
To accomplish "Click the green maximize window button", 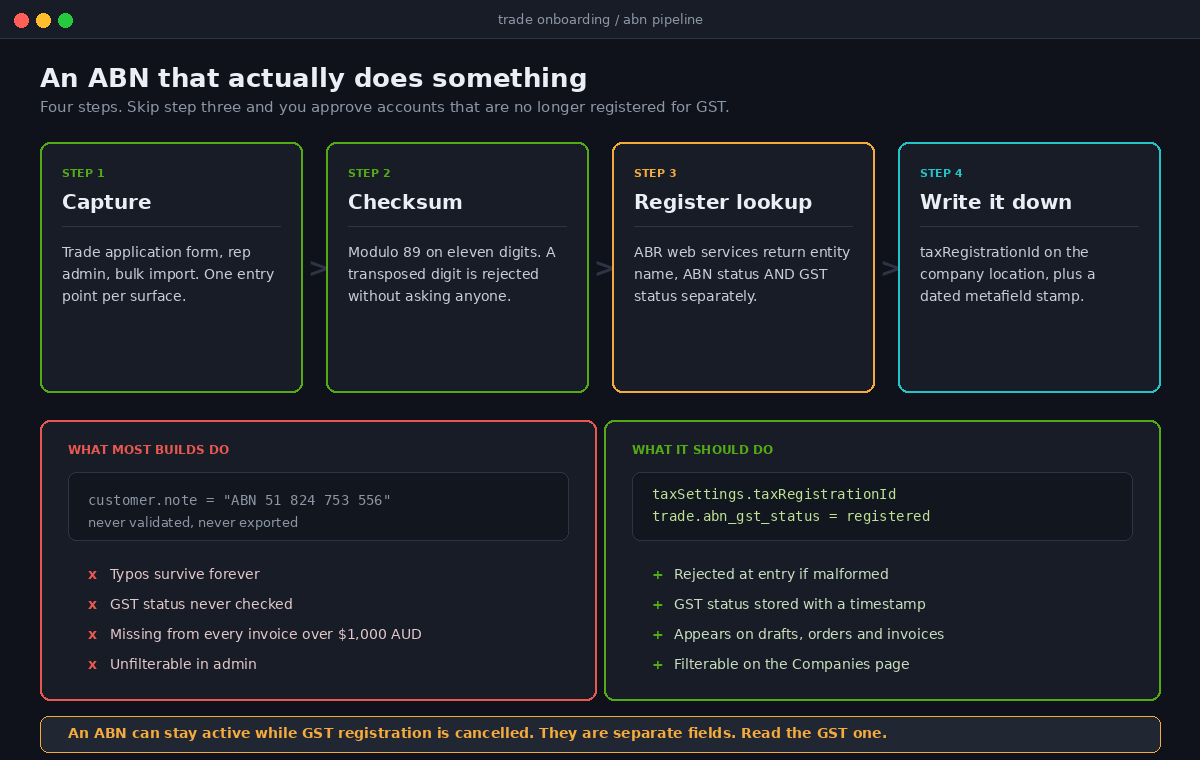I will [65, 20].
